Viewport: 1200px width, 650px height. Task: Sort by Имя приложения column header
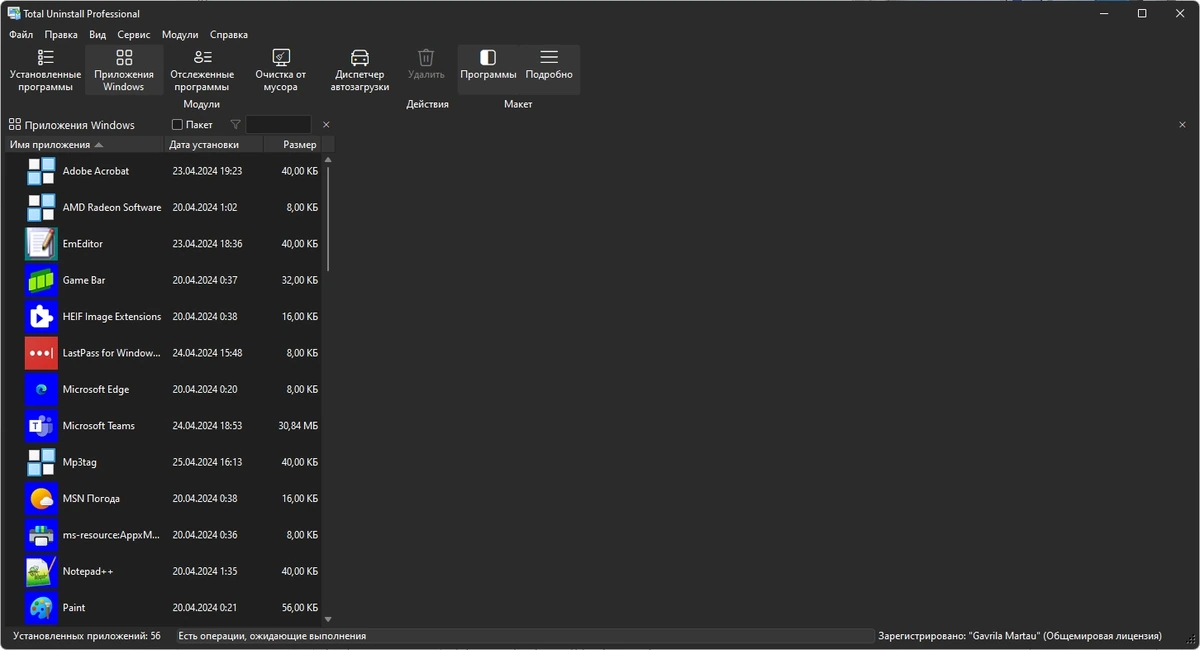click(x=83, y=145)
